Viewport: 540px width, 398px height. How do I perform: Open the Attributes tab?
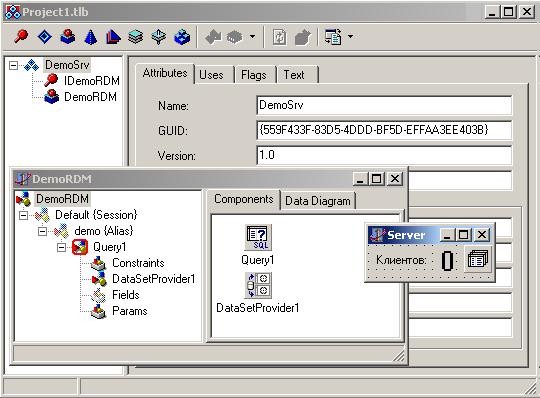pyautogui.click(x=165, y=73)
